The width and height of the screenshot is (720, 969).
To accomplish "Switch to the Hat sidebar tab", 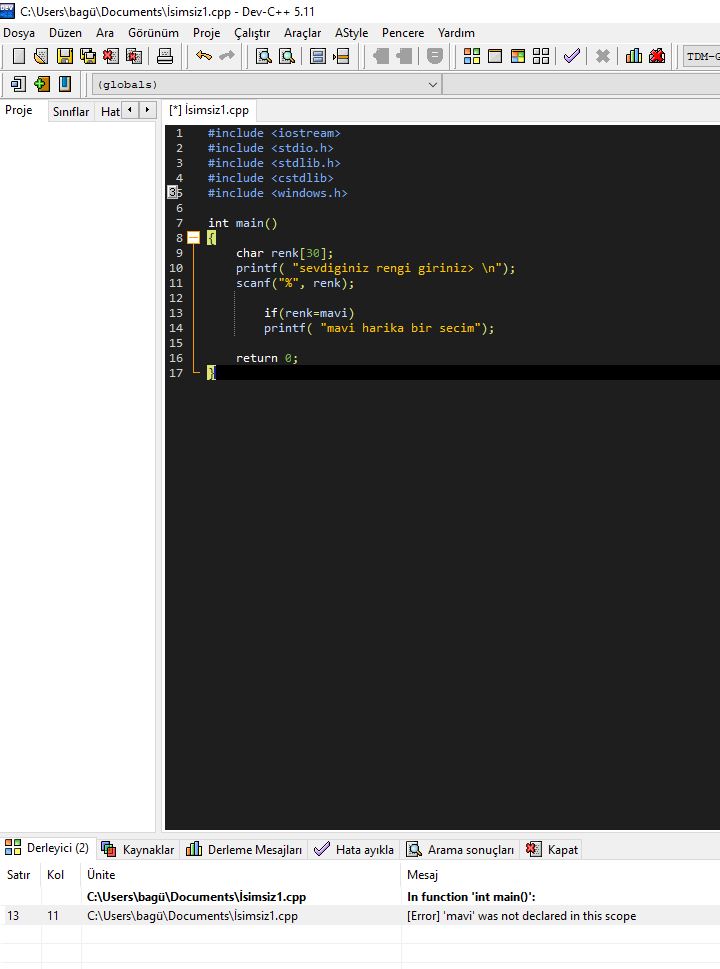I will [110, 111].
